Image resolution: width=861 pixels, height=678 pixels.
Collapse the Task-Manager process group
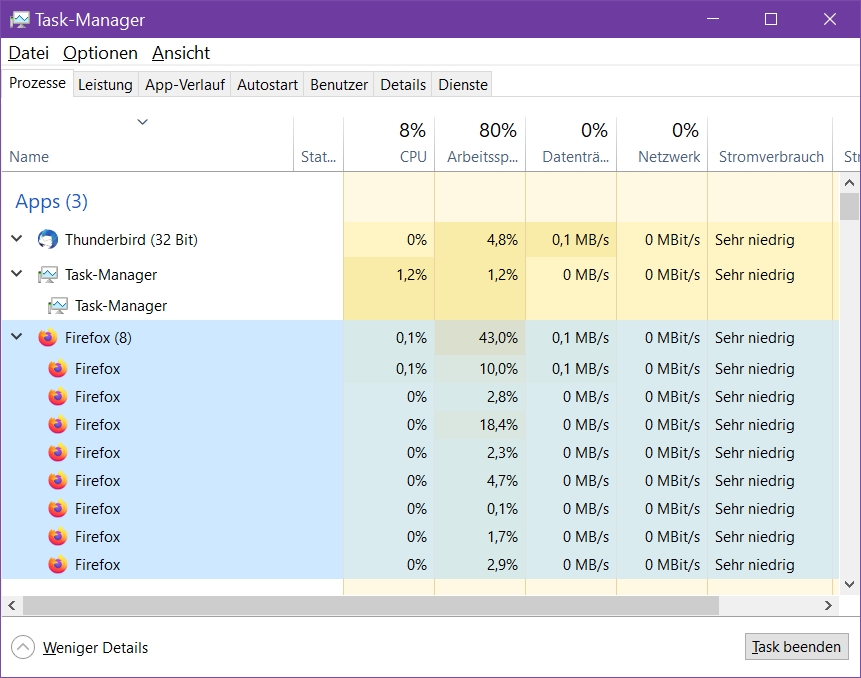16,275
